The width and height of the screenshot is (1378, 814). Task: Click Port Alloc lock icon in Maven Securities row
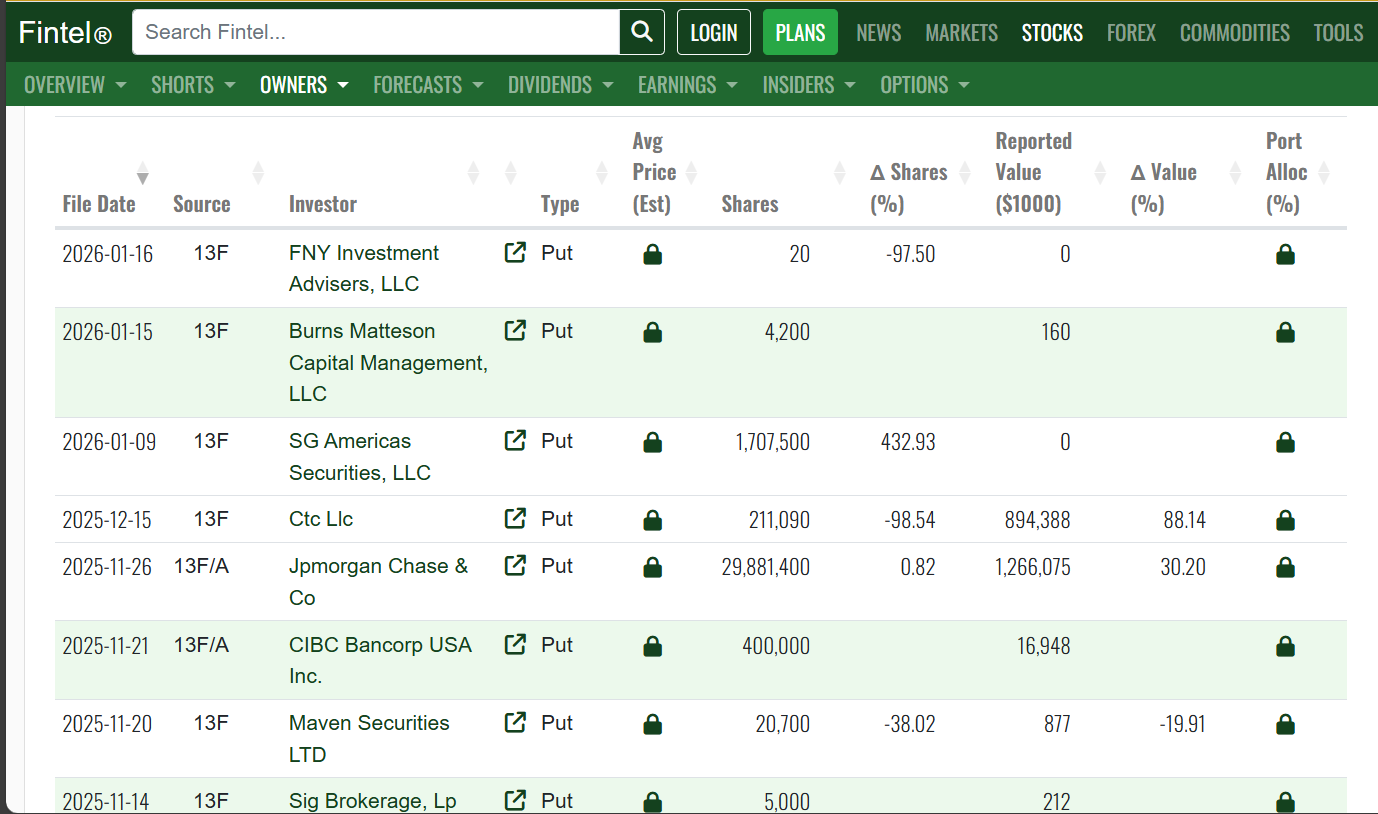[x=1285, y=724]
